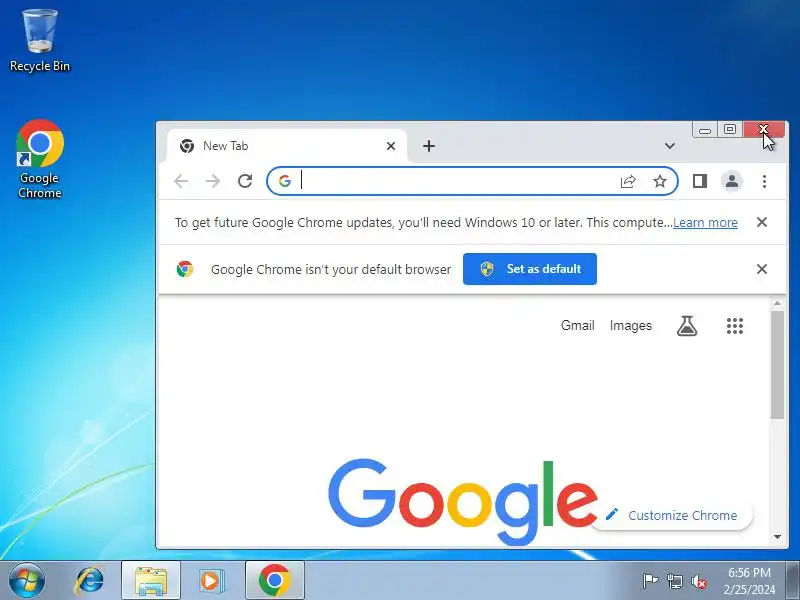This screenshot has height=600, width=800.
Task: Minimize the Chrome window
Action: tap(705, 130)
